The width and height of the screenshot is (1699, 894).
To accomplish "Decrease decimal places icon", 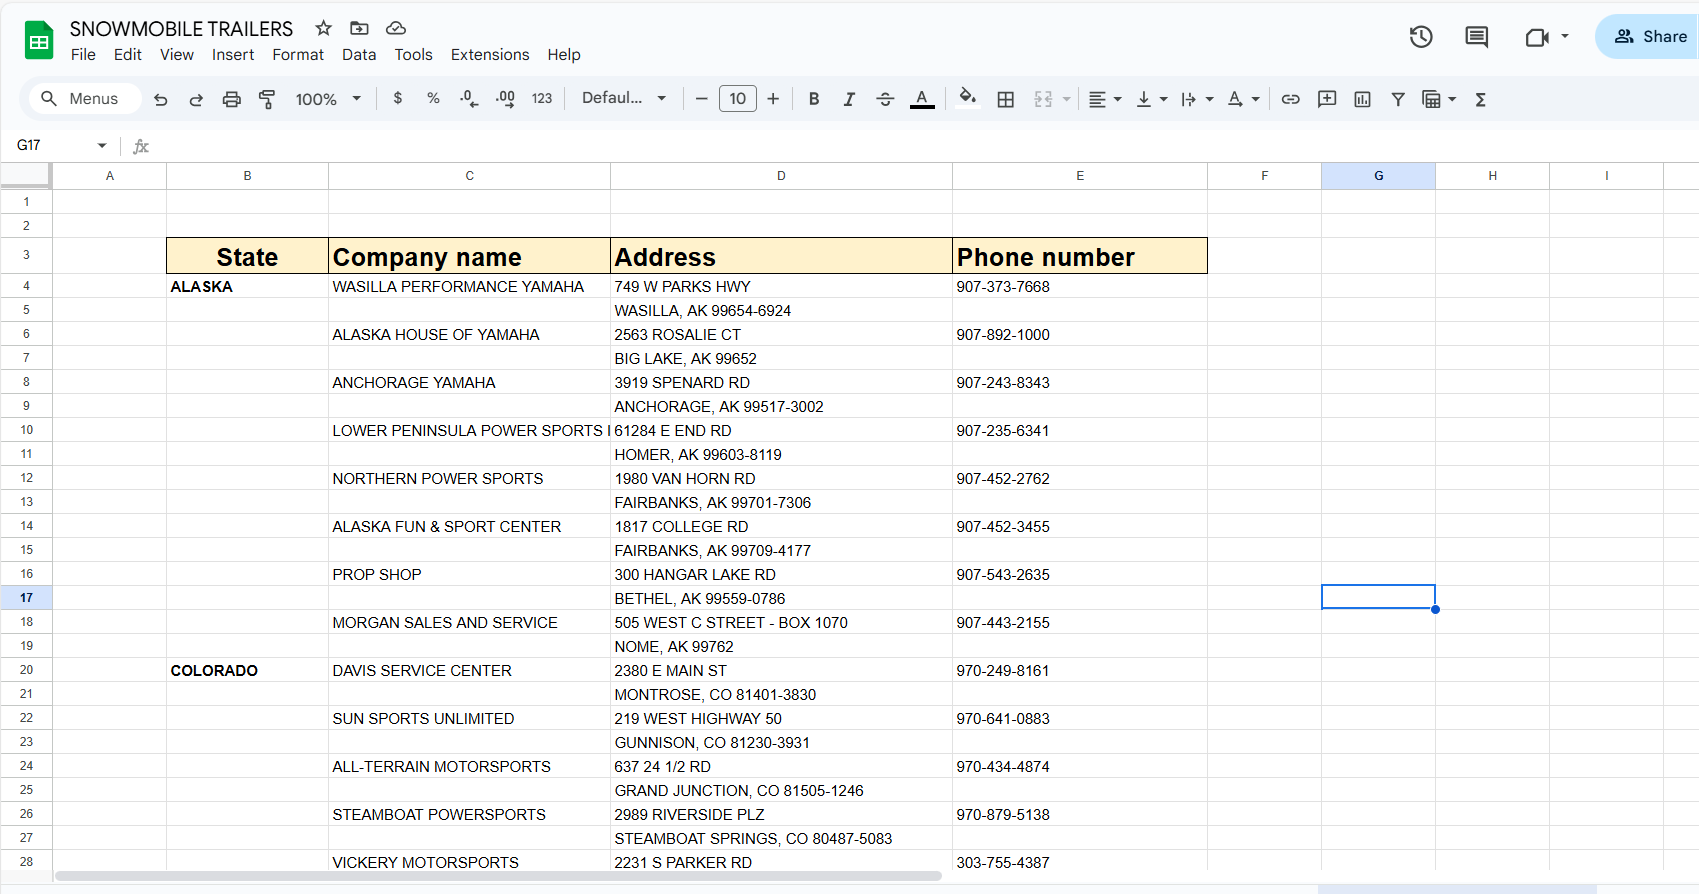I will [469, 98].
